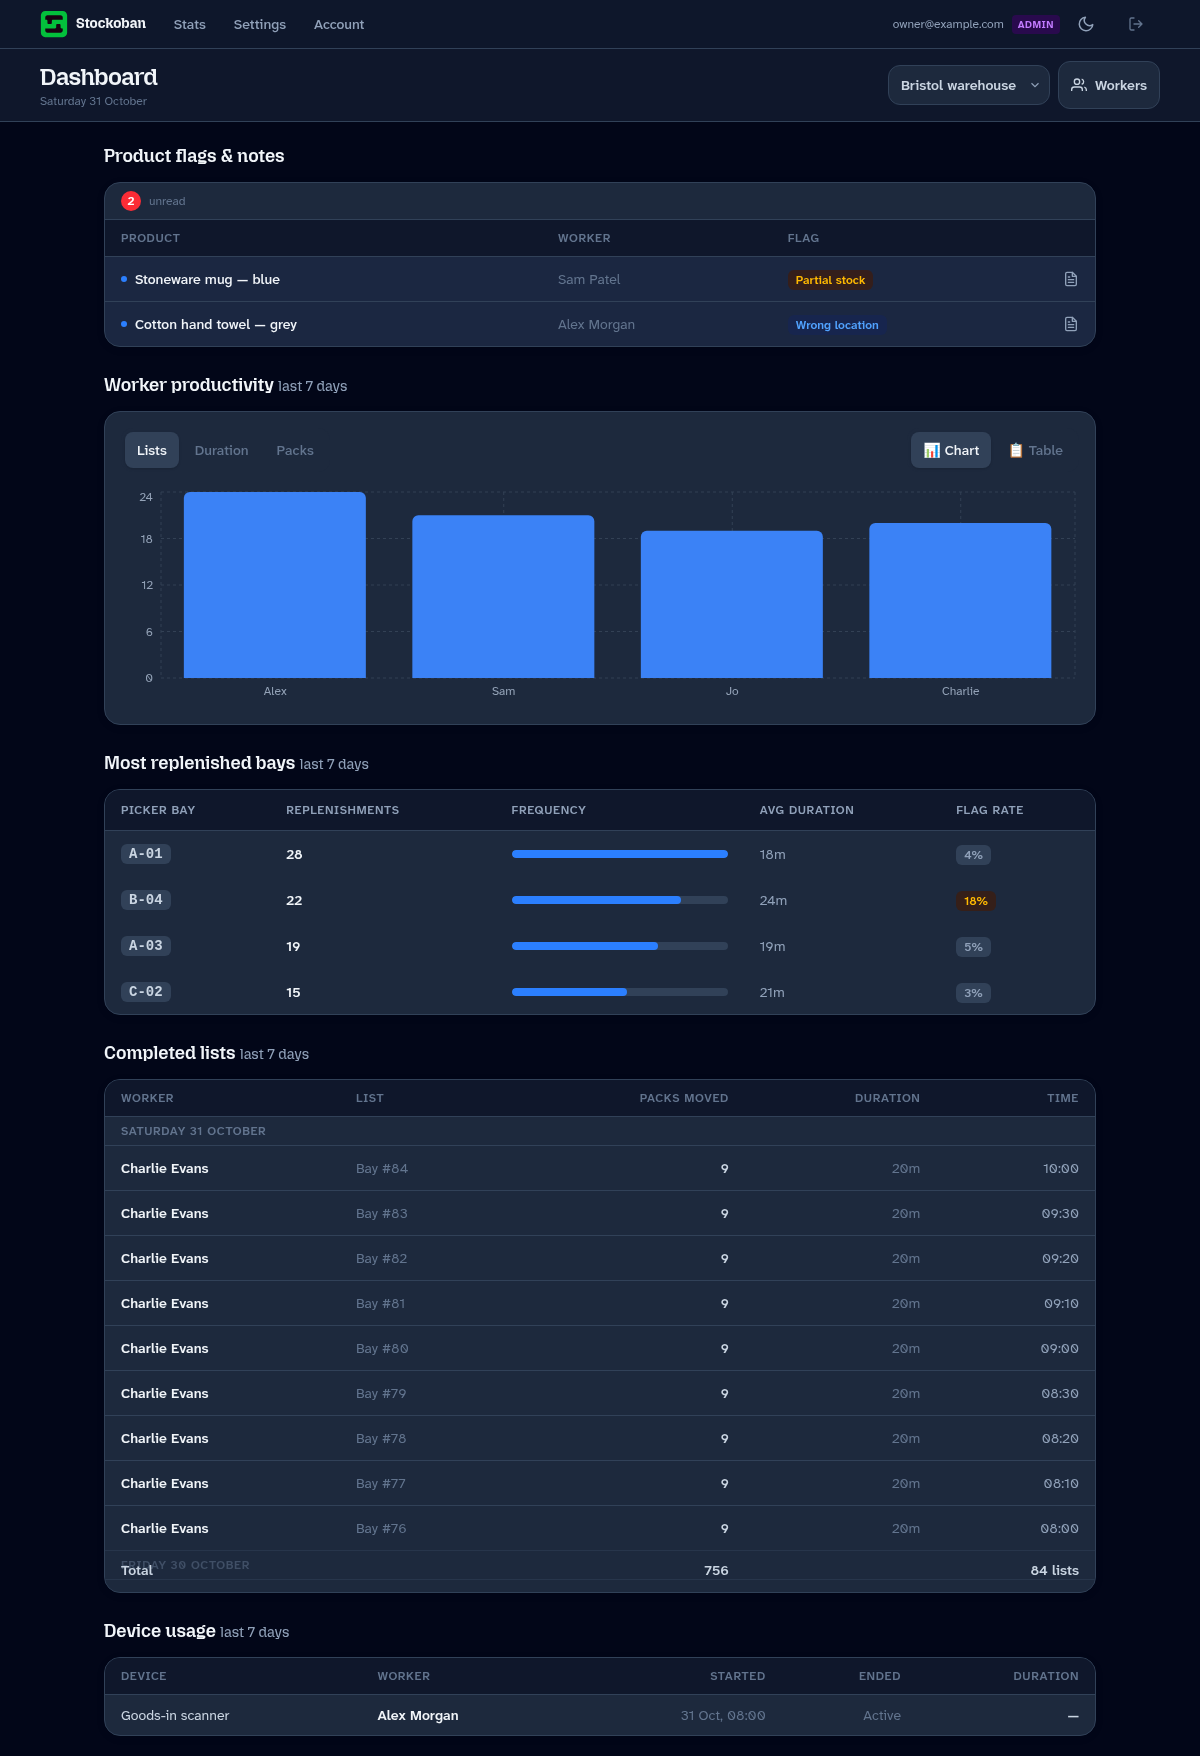Select Stoneware mug — blue product
The image size is (1200, 1756).
[207, 279]
